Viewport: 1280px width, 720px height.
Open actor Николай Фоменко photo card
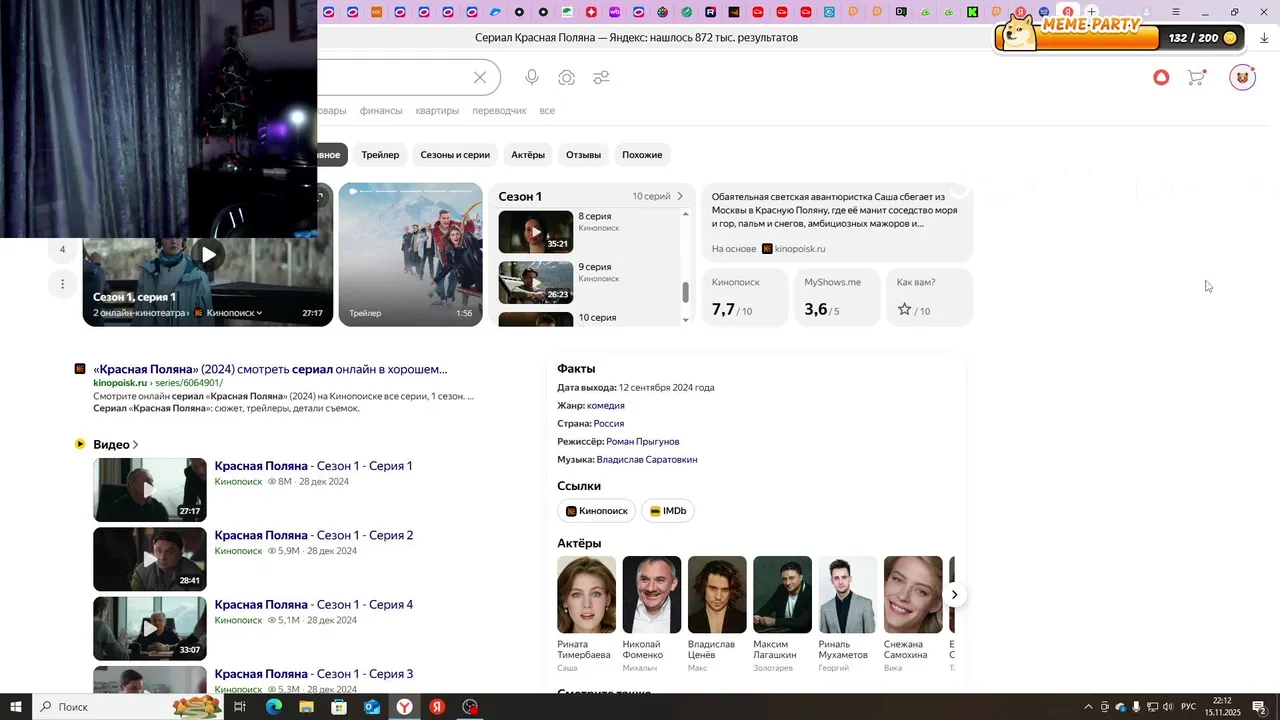point(652,594)
